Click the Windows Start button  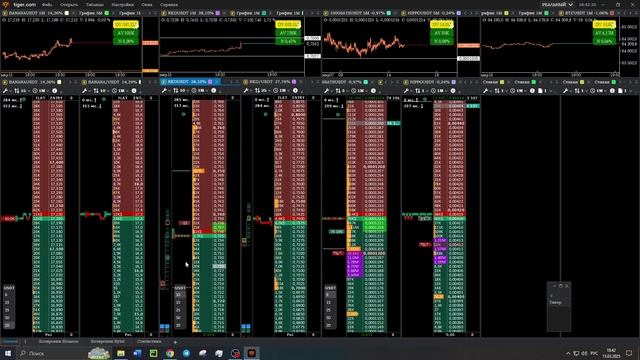[7, 353]
